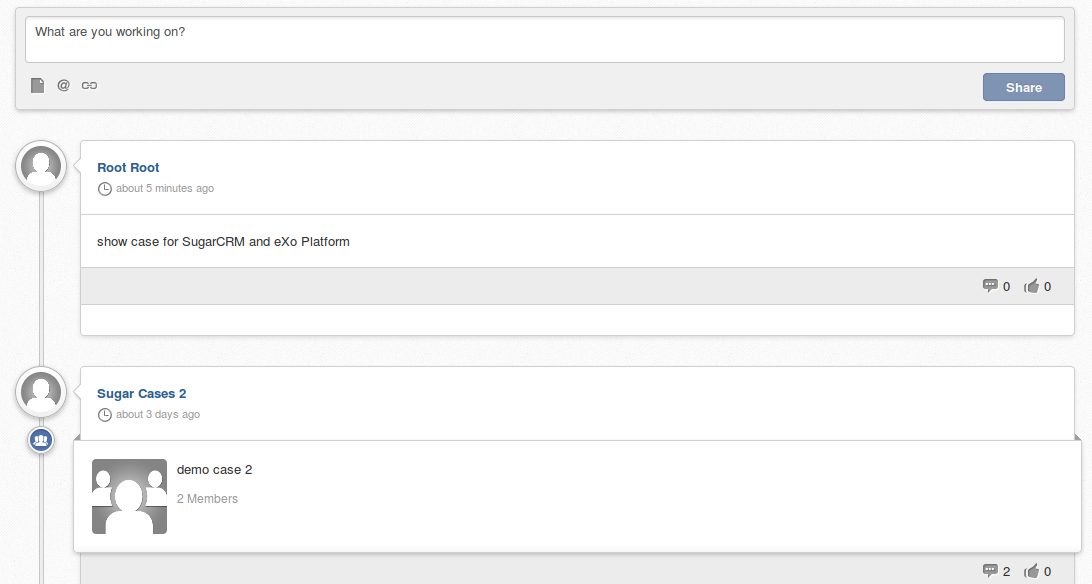Open the demo case 2 space title
The image size is (1092, 584).
coord(214,470)
